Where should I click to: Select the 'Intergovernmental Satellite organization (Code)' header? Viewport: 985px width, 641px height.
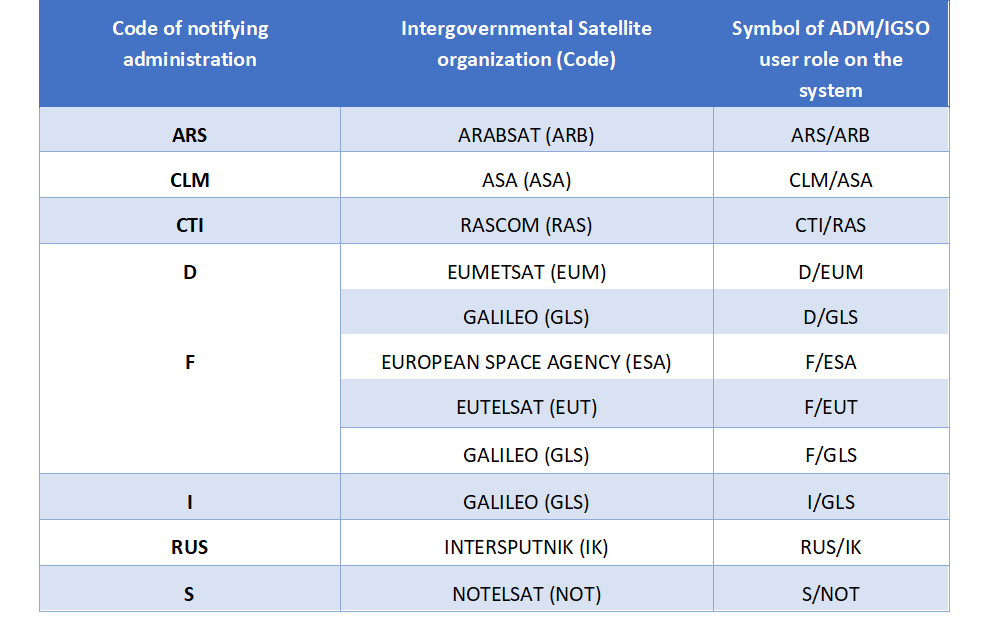point(526,54)
